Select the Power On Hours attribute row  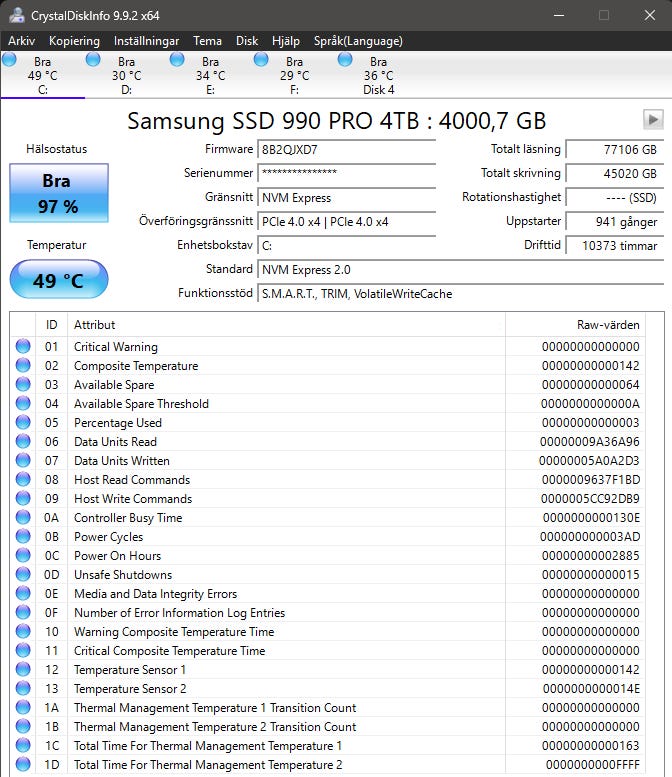[328, 555]
